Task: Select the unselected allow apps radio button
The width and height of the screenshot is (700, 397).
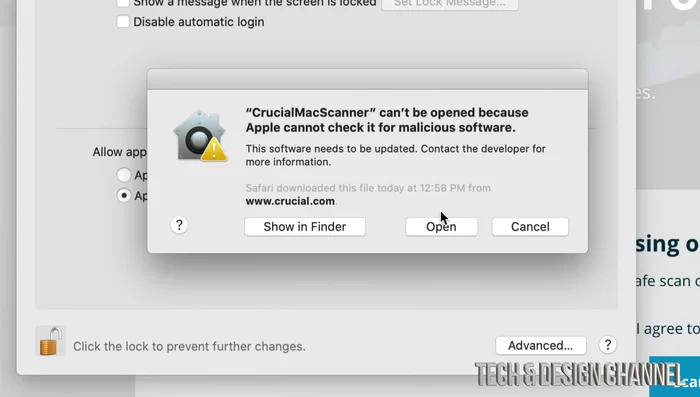Action: pyautogui.click(x=124, y=175)
